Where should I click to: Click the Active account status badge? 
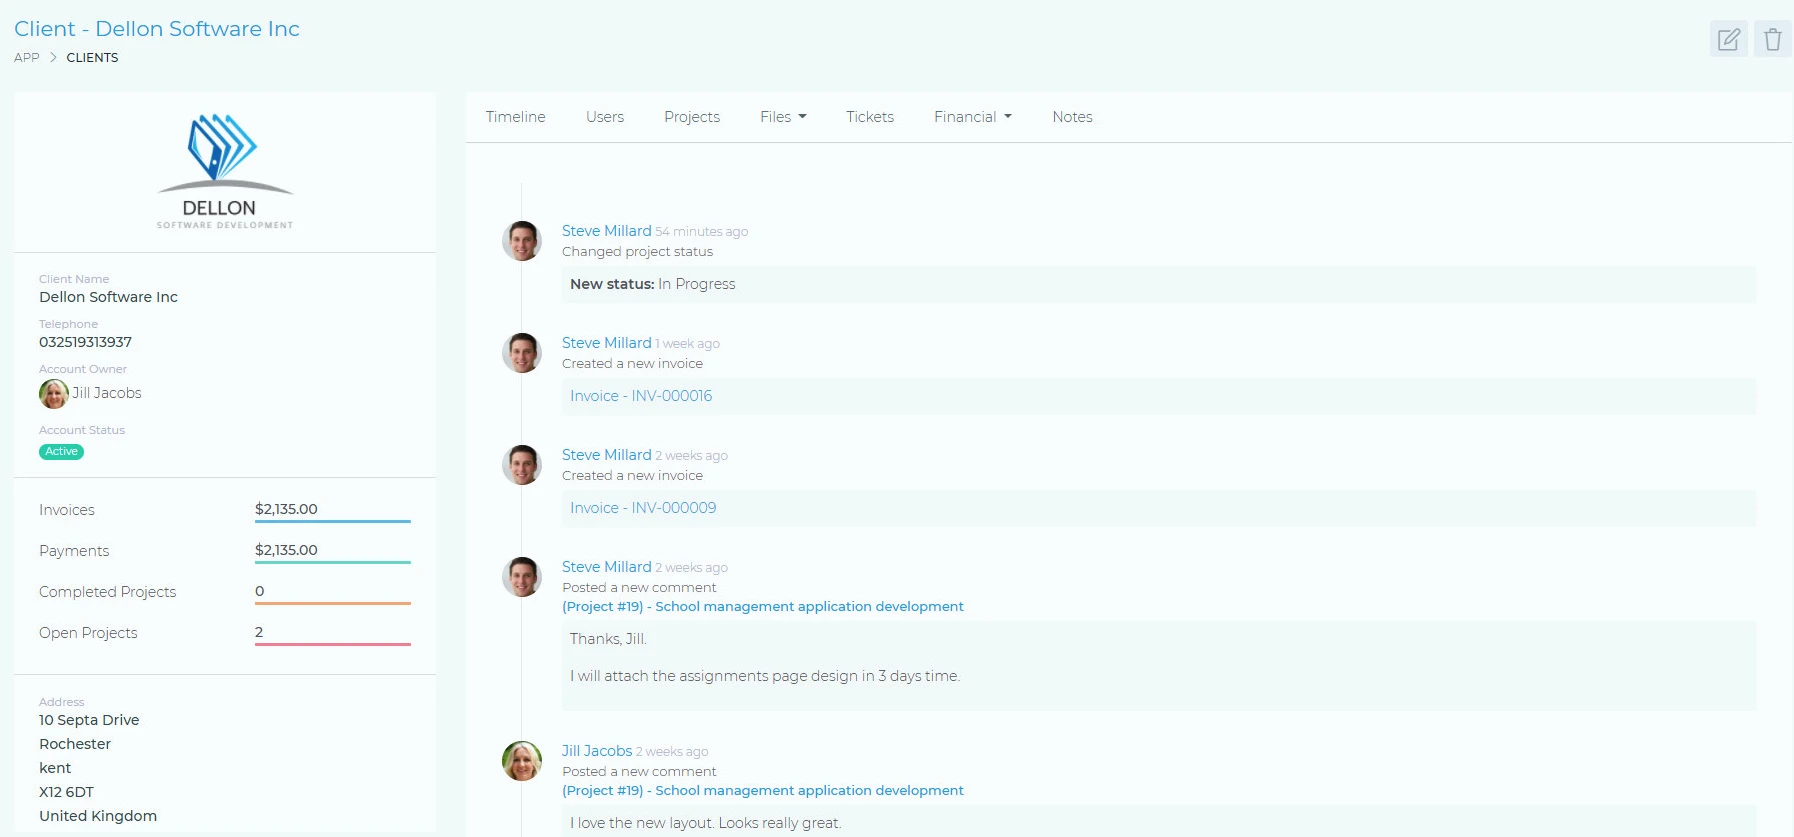pyautogui.click(x=61, y=452)
